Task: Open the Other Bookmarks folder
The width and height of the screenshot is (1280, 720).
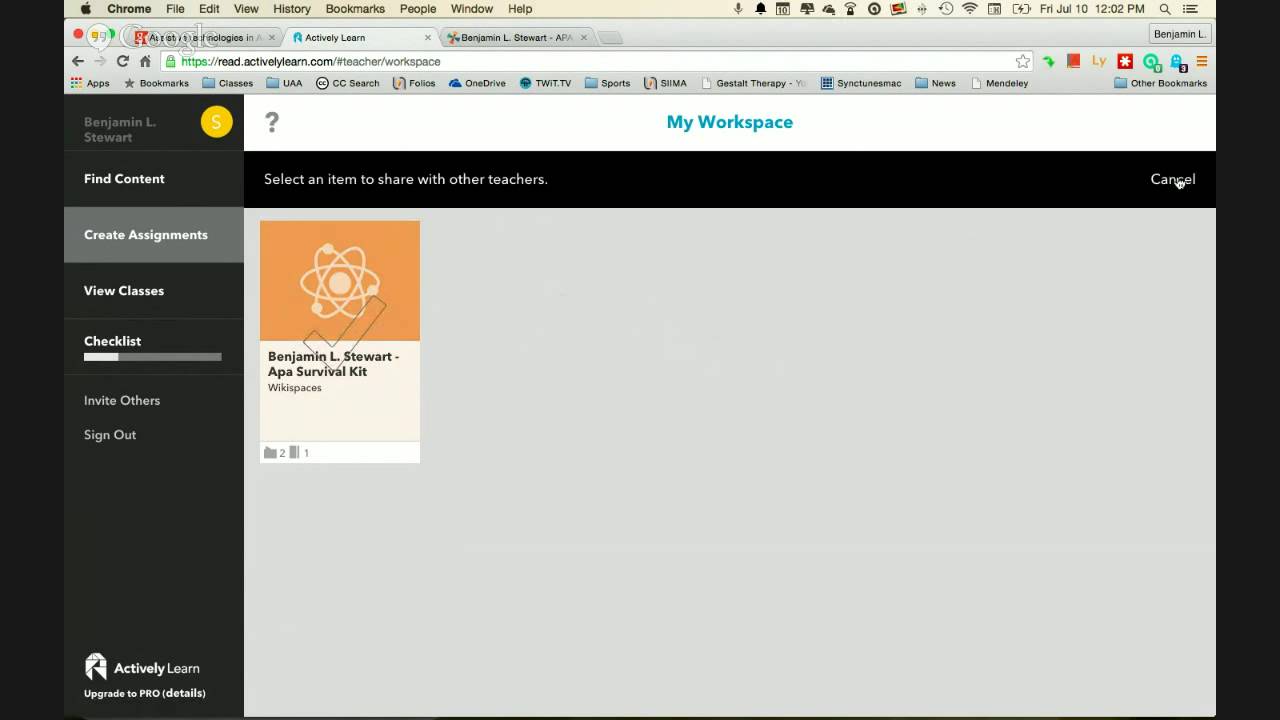Action: [x=1160, y=83]
